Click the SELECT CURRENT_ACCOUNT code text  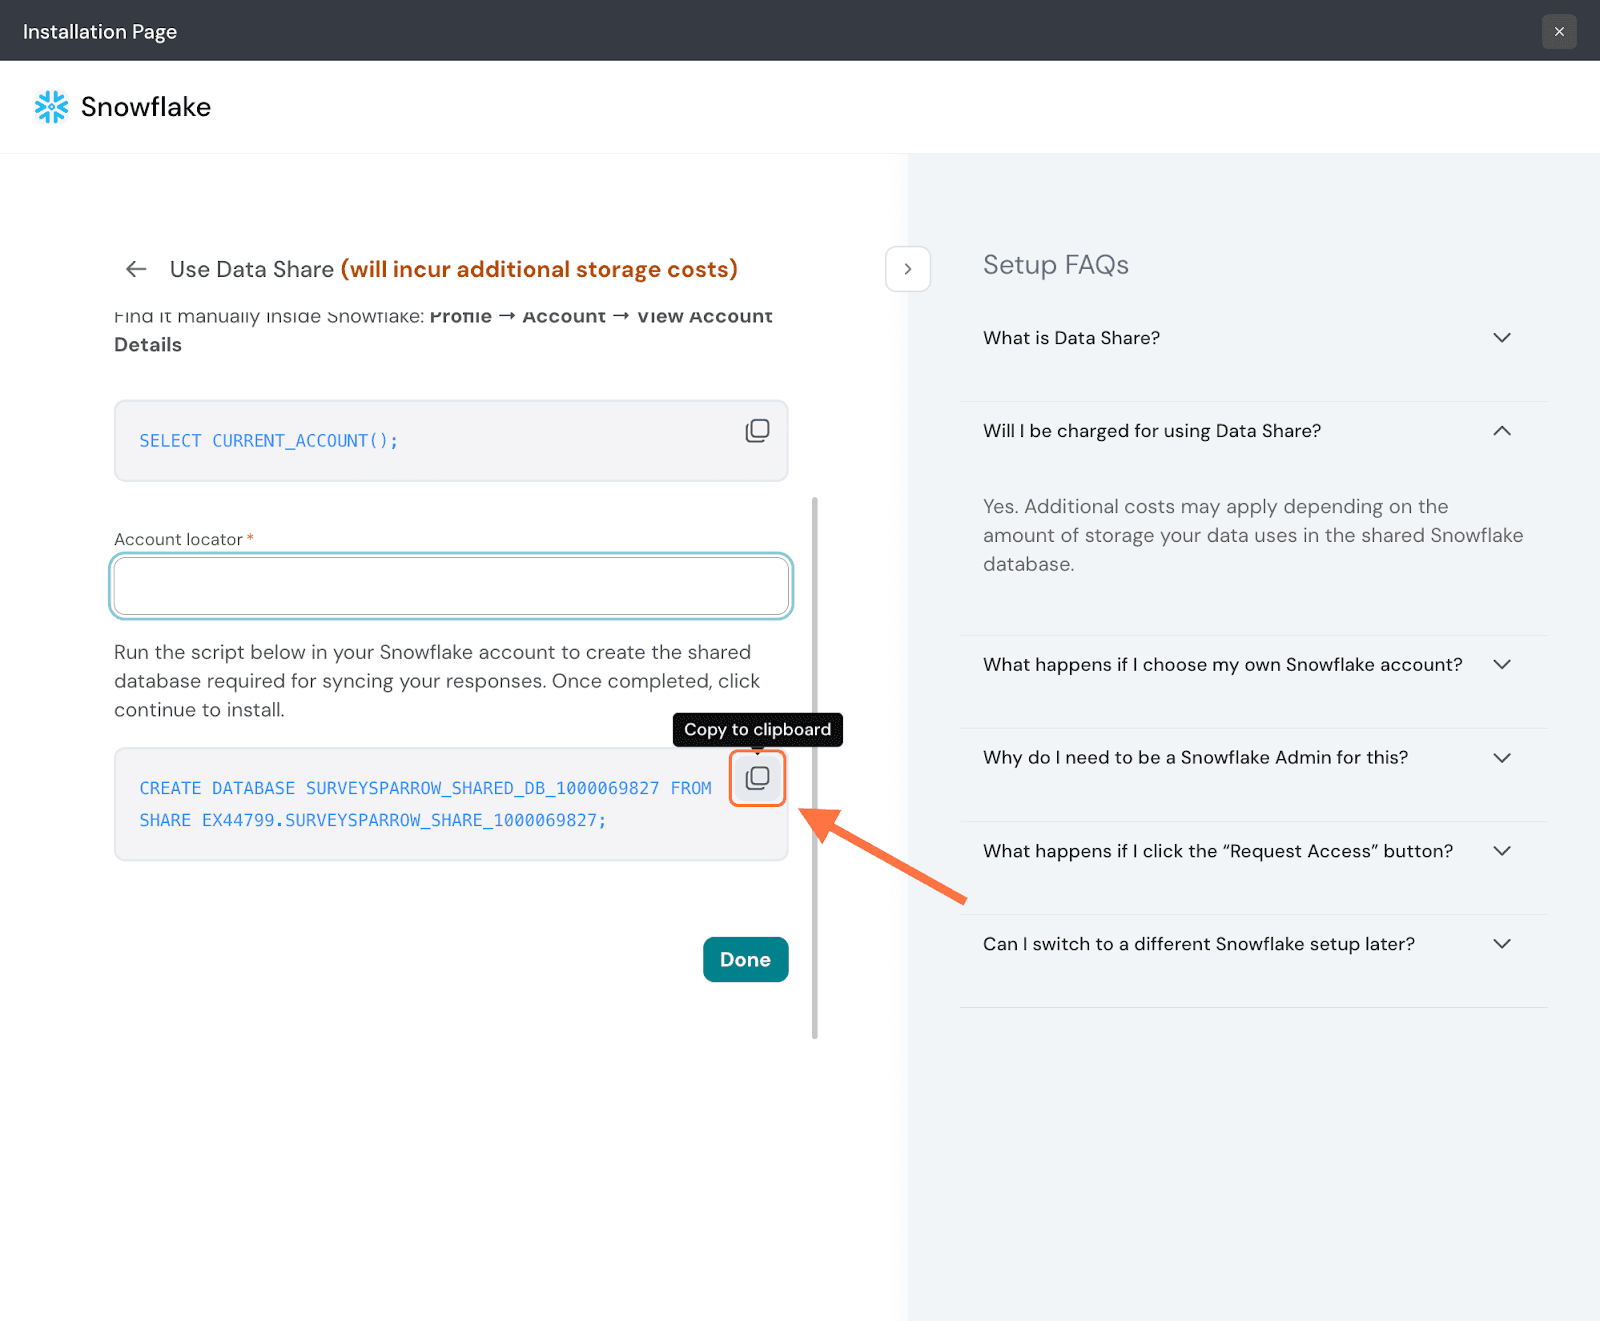click(x=268, y=441)
